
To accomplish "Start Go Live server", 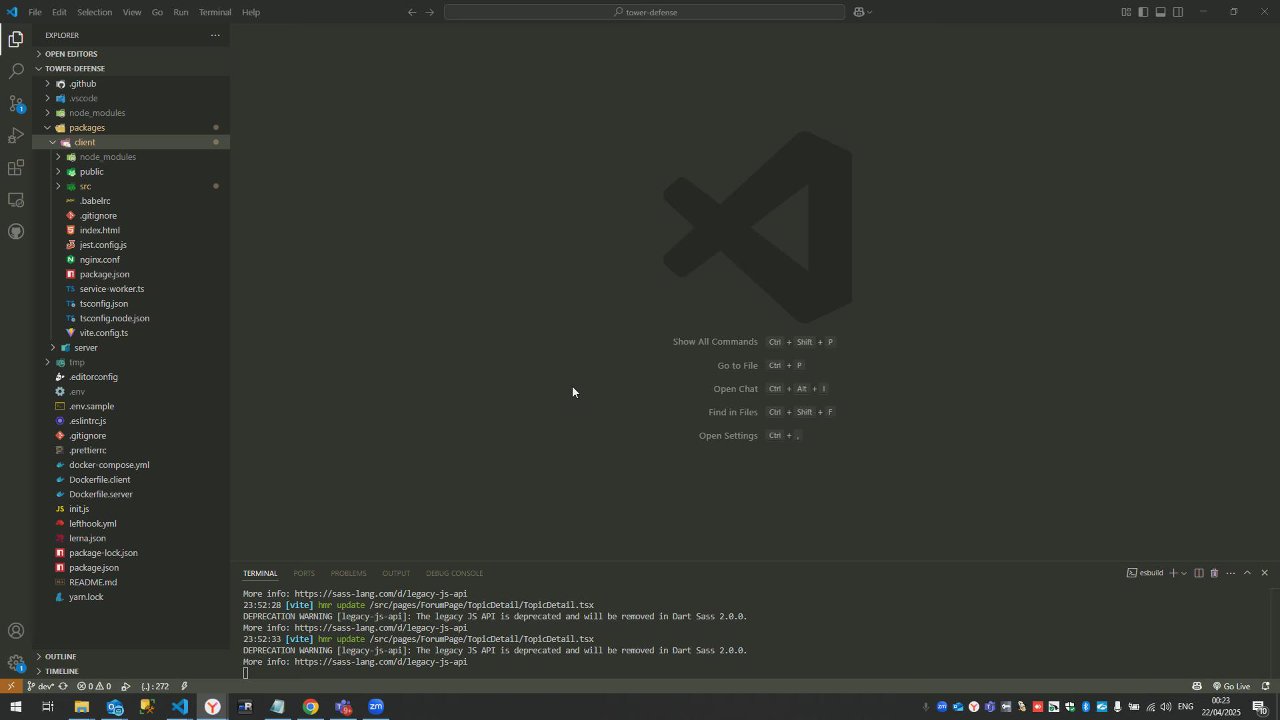I will coord(1231,686).
